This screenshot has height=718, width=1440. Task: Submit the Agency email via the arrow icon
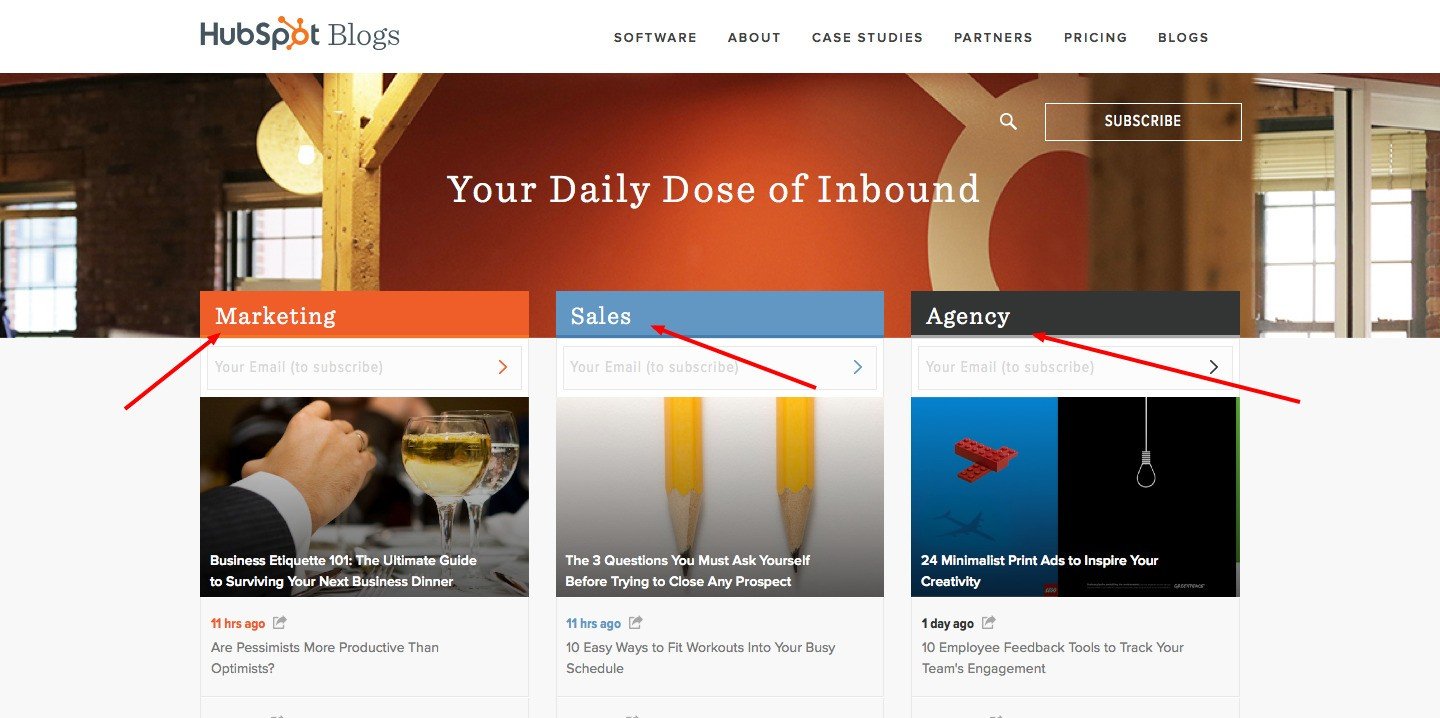(1213, 367)
